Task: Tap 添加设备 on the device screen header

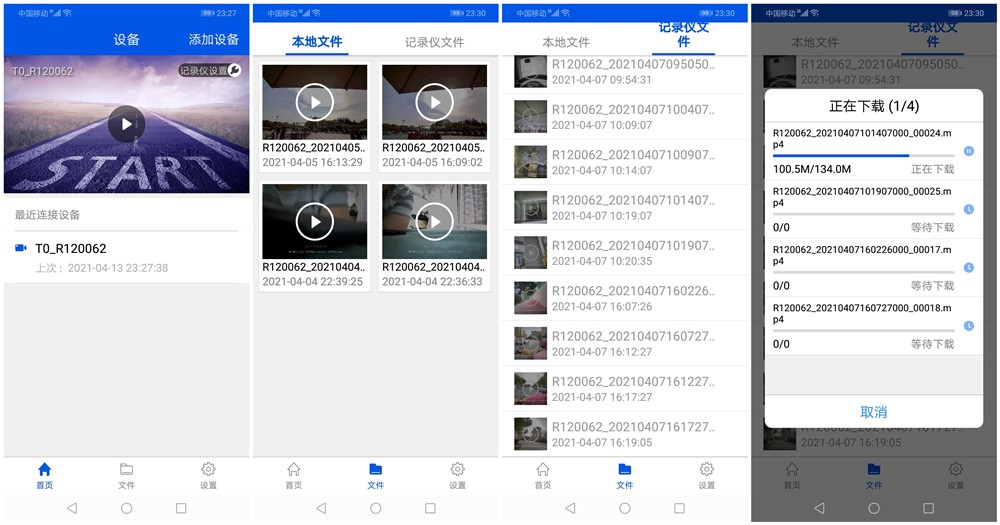Action: pos(213,40)
